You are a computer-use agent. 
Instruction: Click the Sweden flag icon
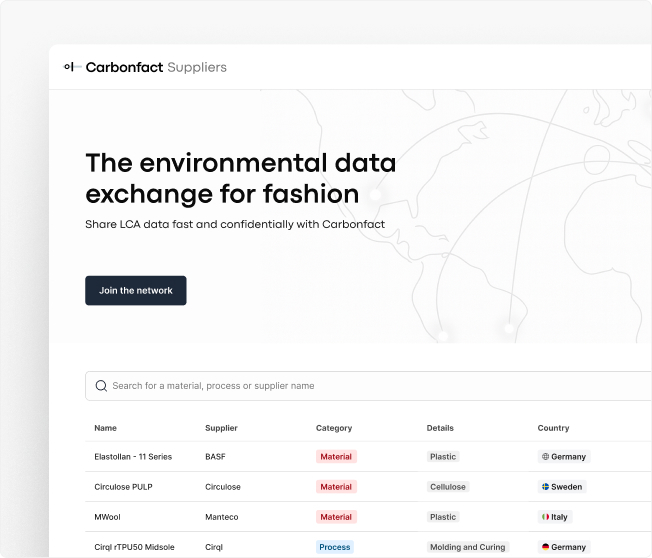pos(545,486)
